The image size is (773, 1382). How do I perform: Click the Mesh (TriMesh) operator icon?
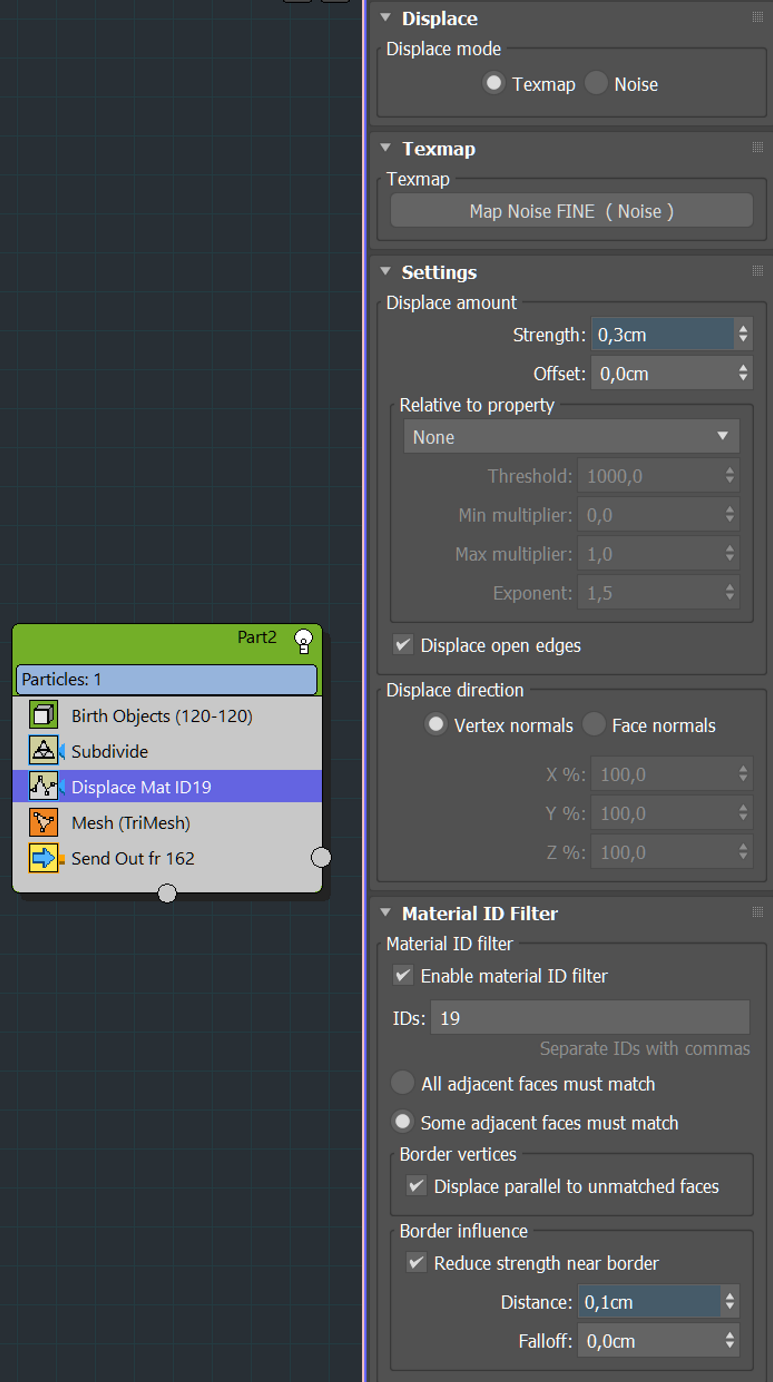click(x=43, y=822)
